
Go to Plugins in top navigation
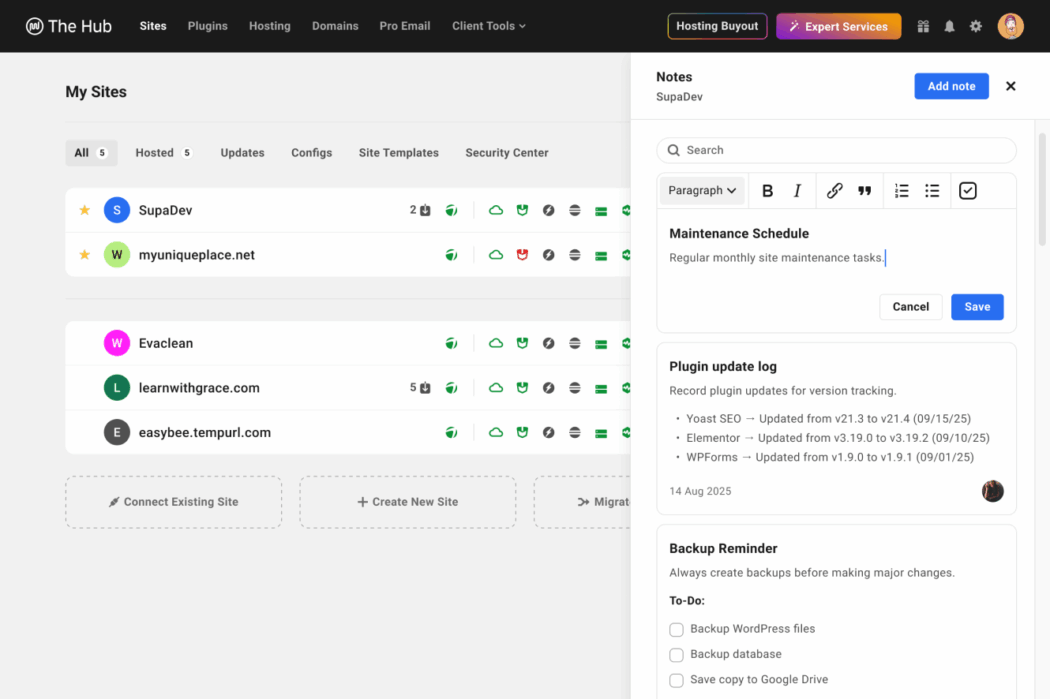click(207, 26)
